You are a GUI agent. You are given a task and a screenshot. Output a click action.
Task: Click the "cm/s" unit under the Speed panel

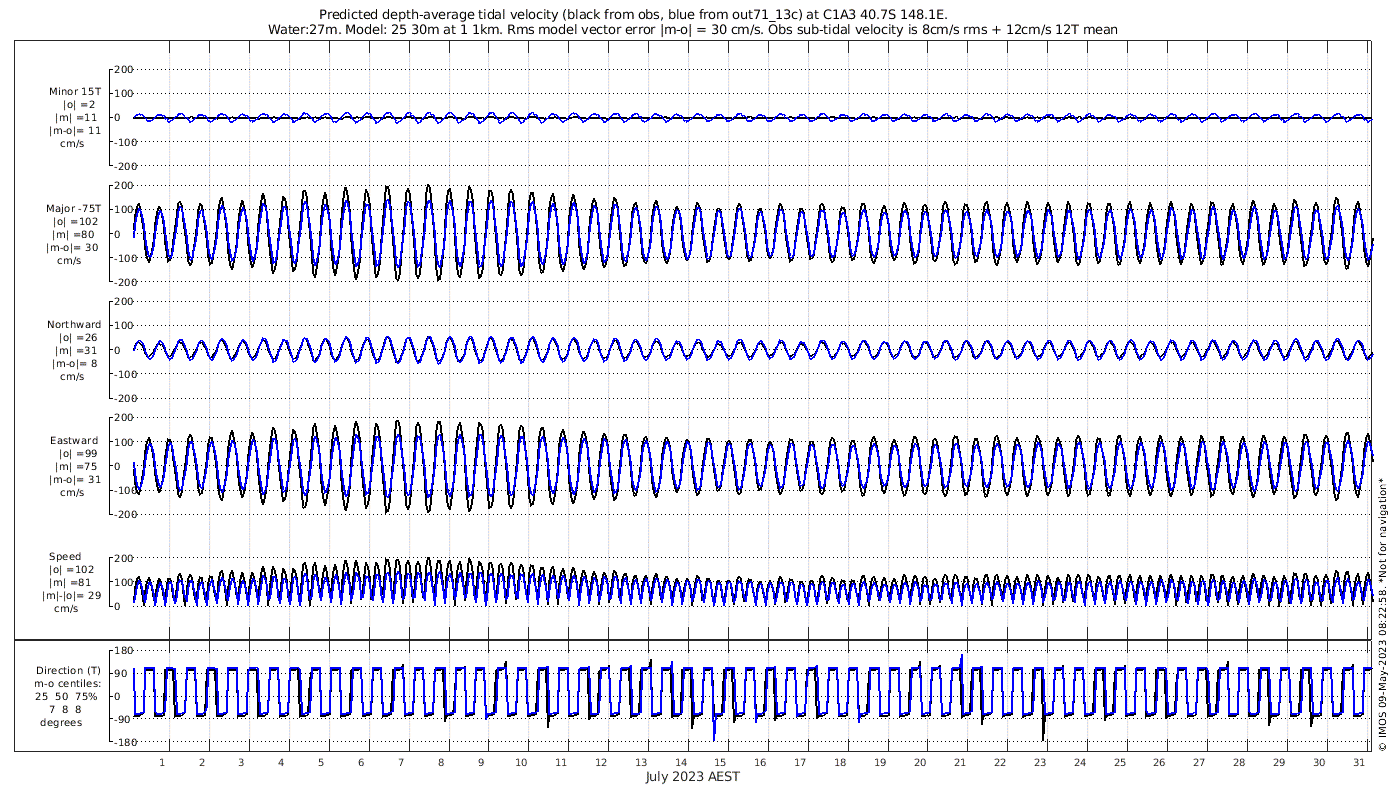coord(67,609)
